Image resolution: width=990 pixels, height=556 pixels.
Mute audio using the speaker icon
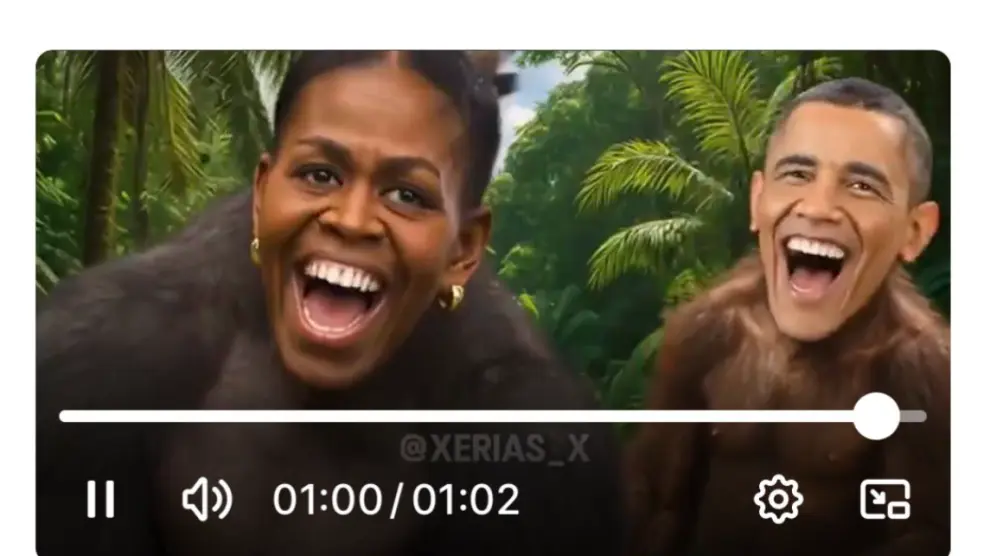click(207, 499)
